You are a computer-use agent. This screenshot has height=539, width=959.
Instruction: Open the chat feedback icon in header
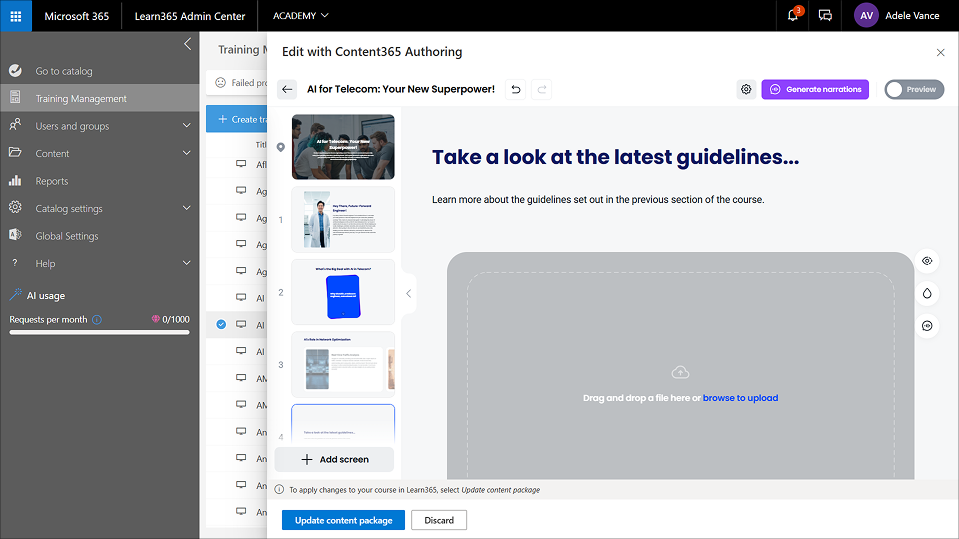825,16
